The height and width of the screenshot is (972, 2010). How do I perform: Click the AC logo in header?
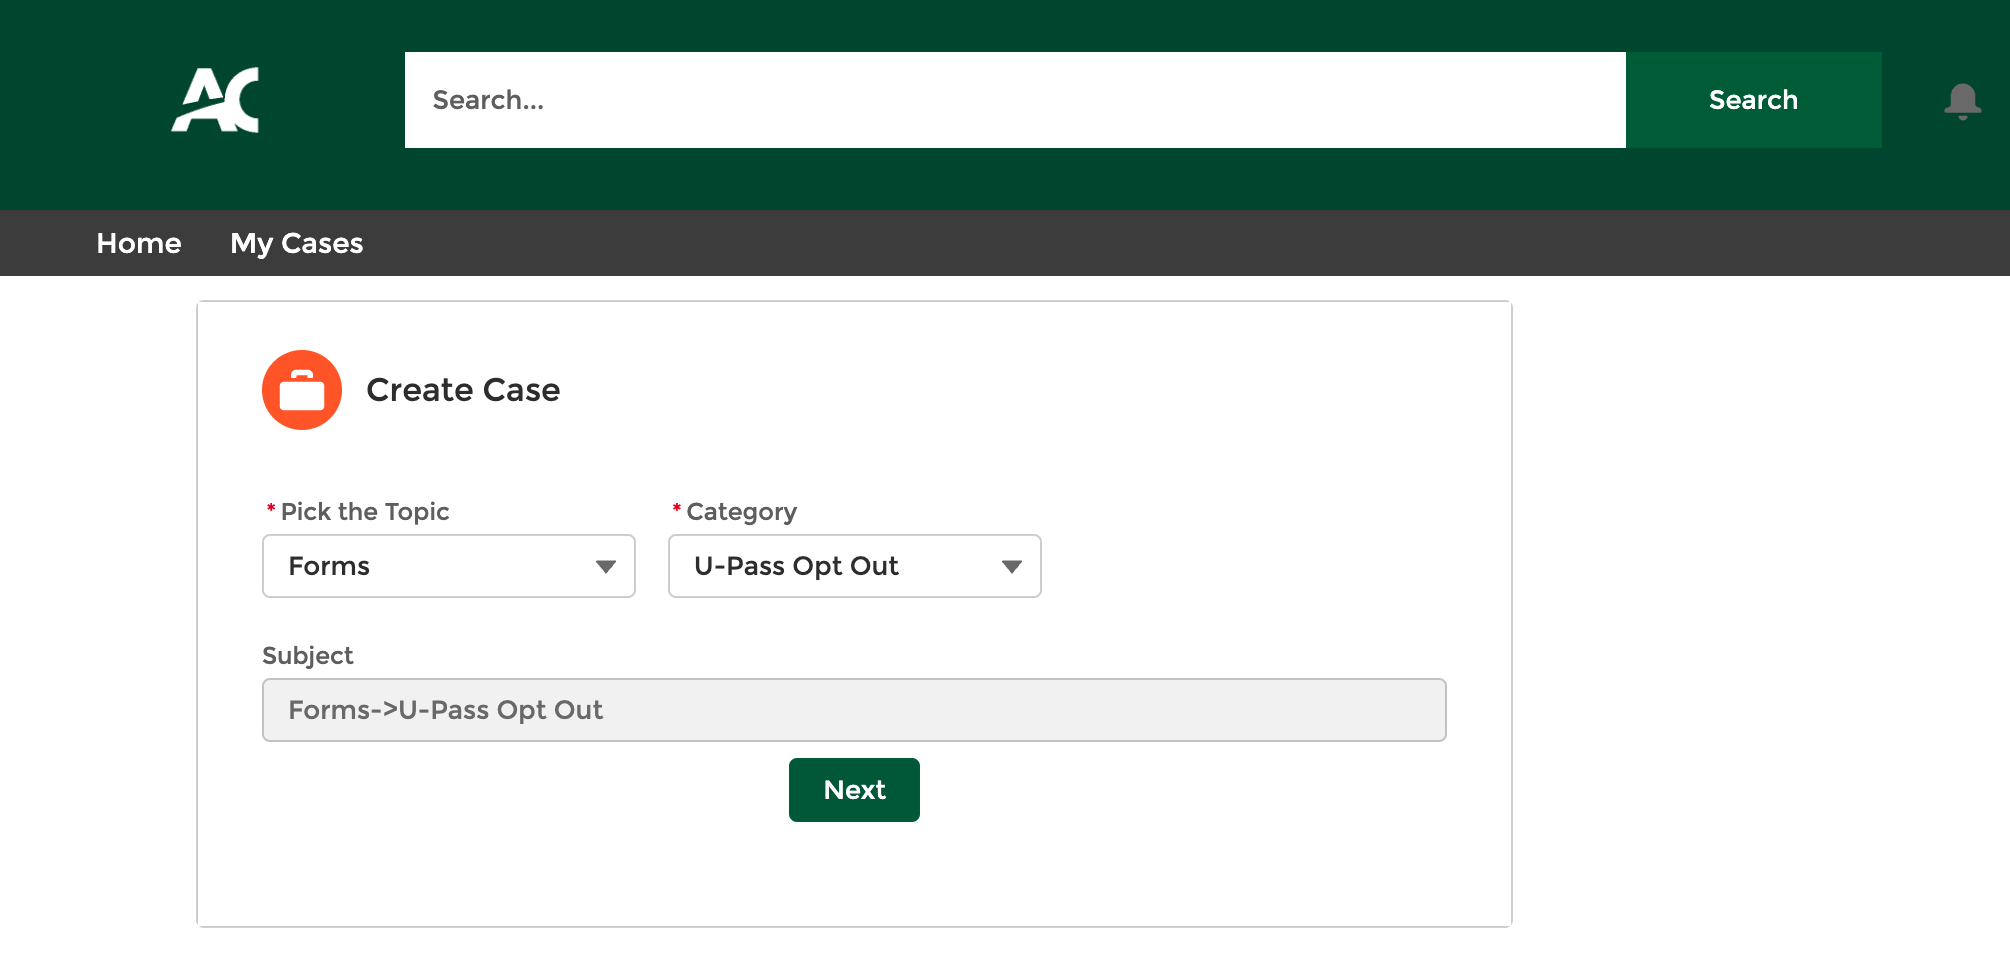[215, 100]
